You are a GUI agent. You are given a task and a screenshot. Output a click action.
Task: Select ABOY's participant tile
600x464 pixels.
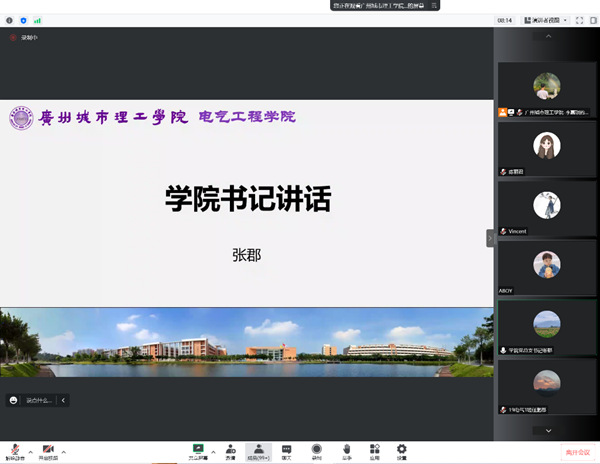click(x=547, y=268)
